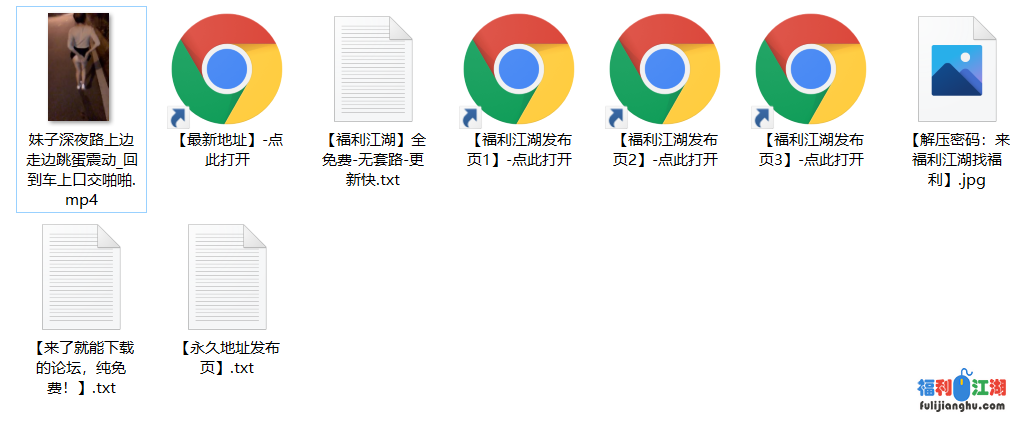Screen dimensions: 1017x421
Task: Select the 解压密码 jpg image file icon
Action: pos(957,69)
